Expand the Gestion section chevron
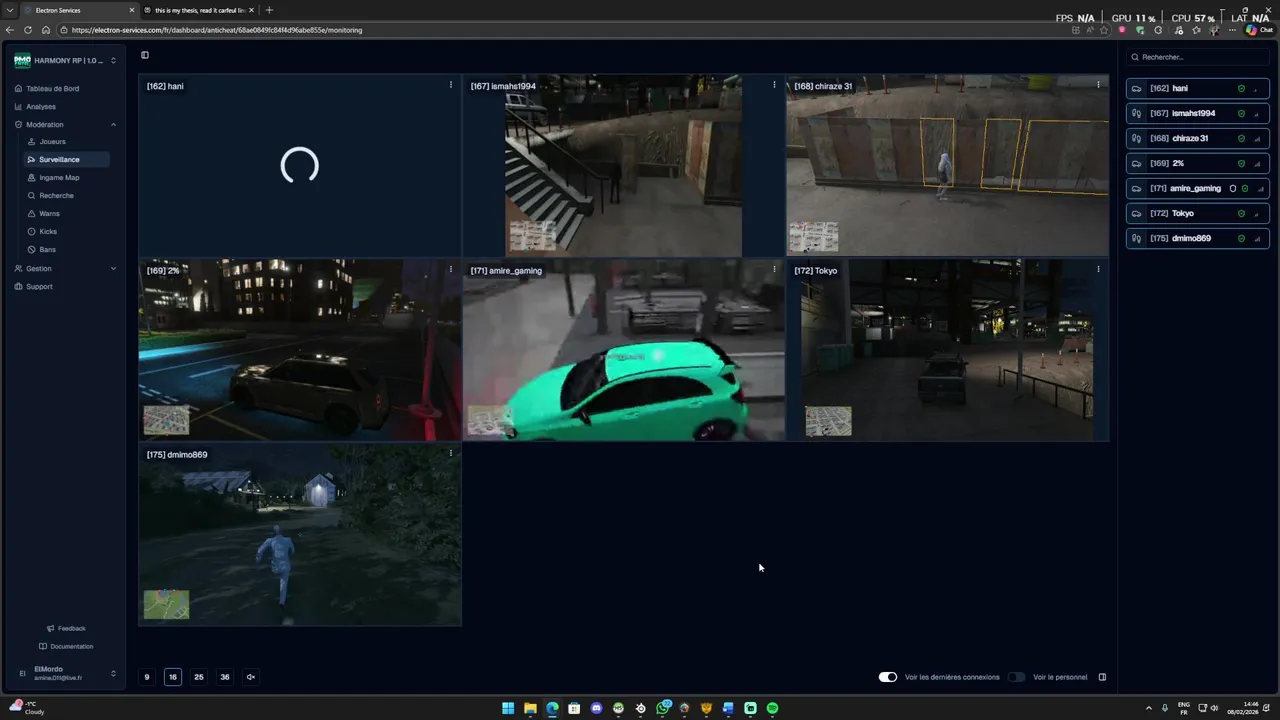 pos(113,269)
